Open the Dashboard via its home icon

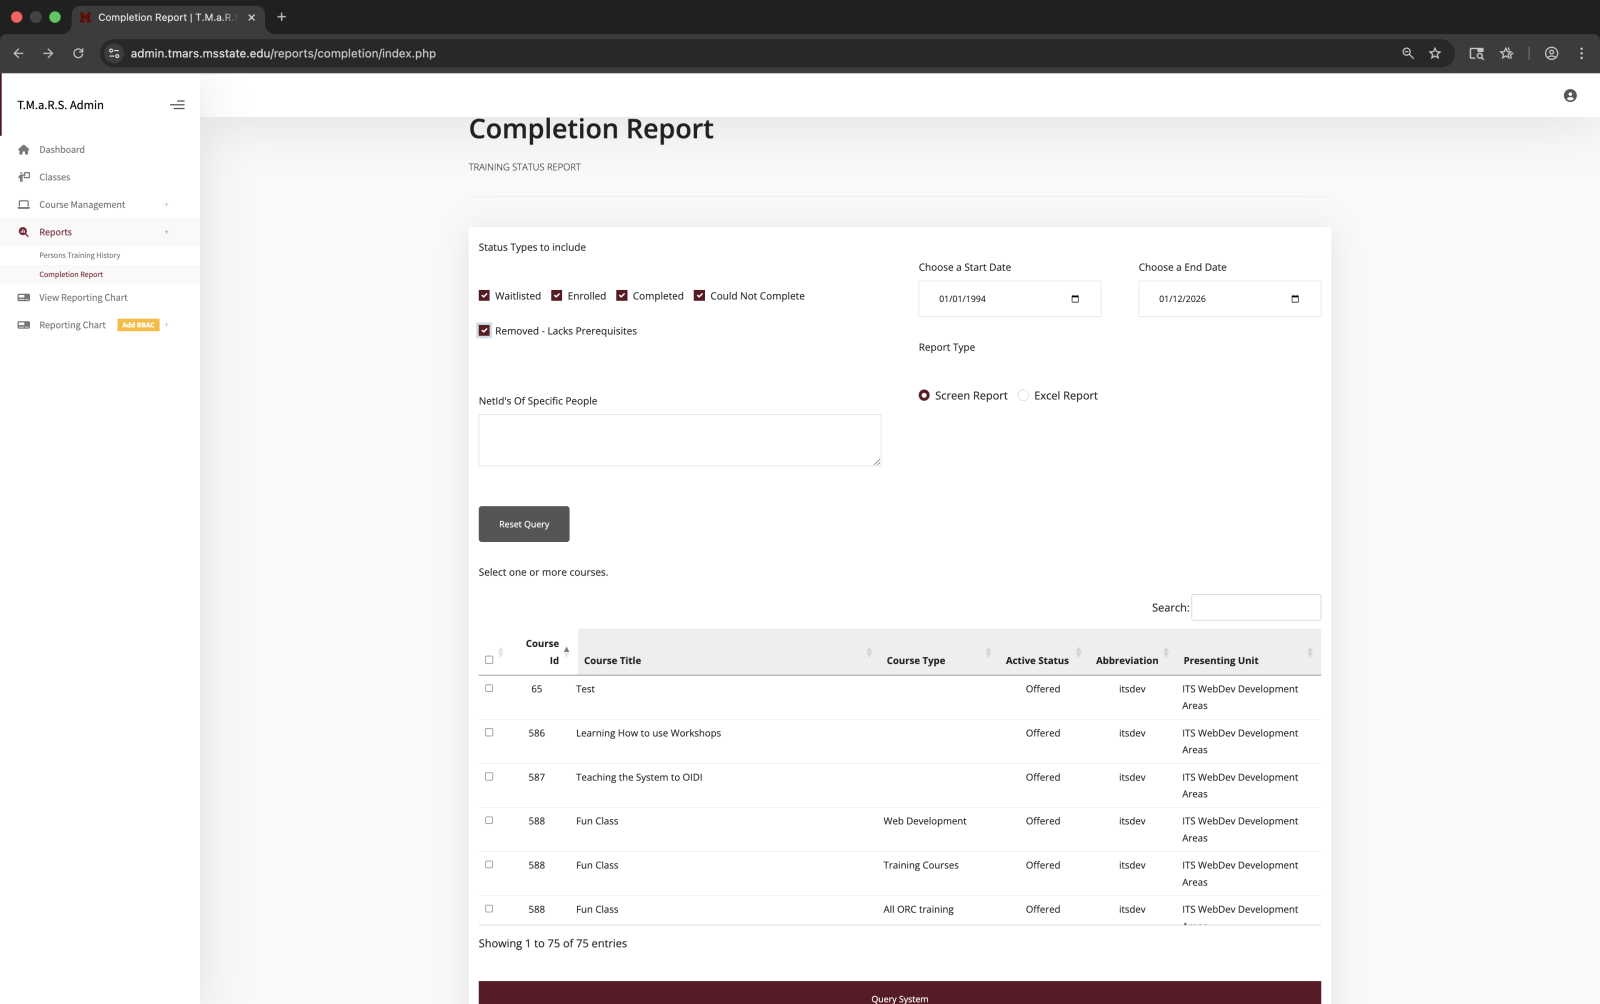coord(23,149)
